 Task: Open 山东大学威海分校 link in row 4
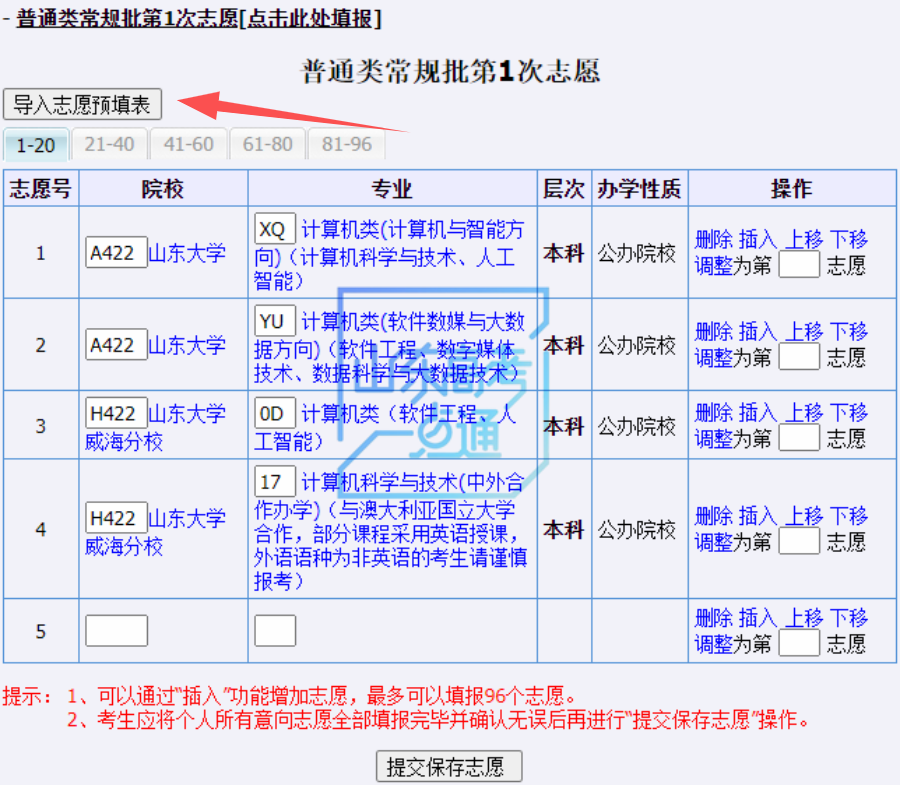click(x=155, y=532)
